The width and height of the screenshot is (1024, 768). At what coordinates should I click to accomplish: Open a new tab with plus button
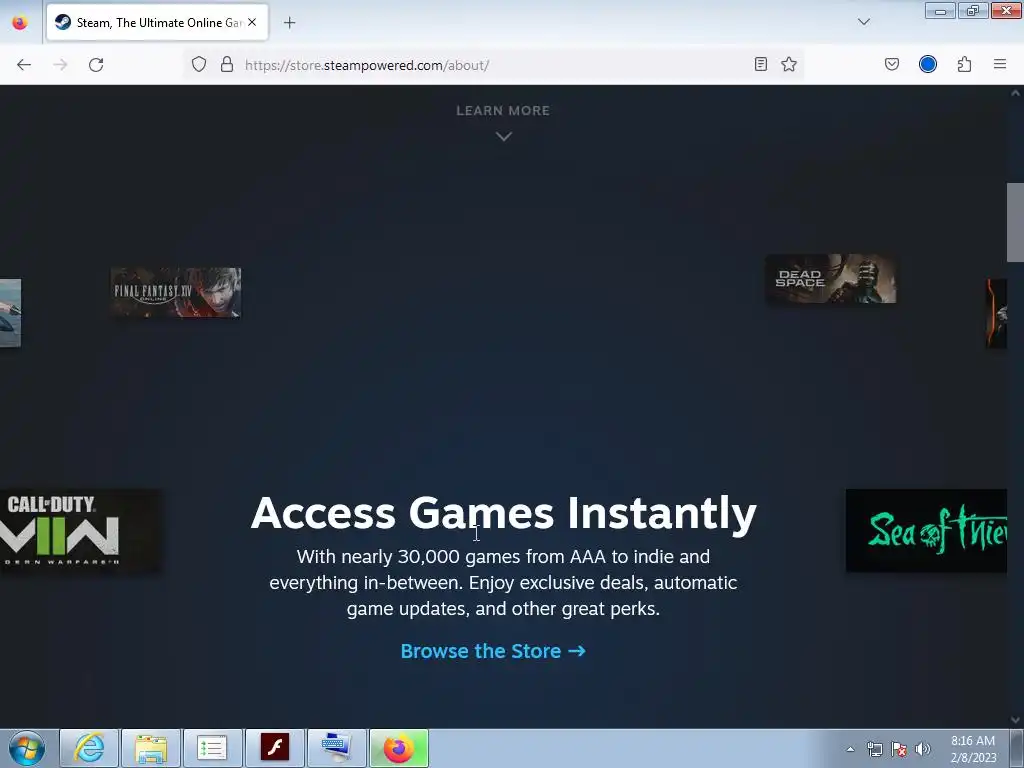[x=289, y=23]
